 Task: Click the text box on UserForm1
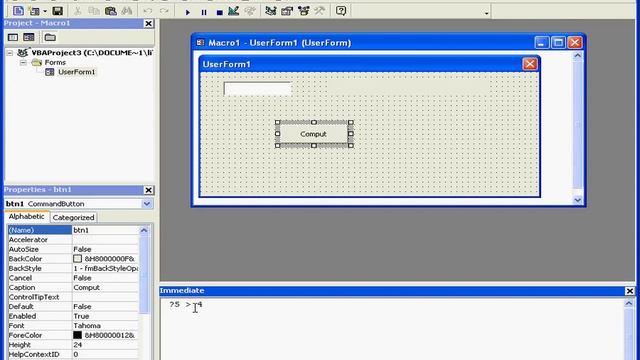(258, 89)
